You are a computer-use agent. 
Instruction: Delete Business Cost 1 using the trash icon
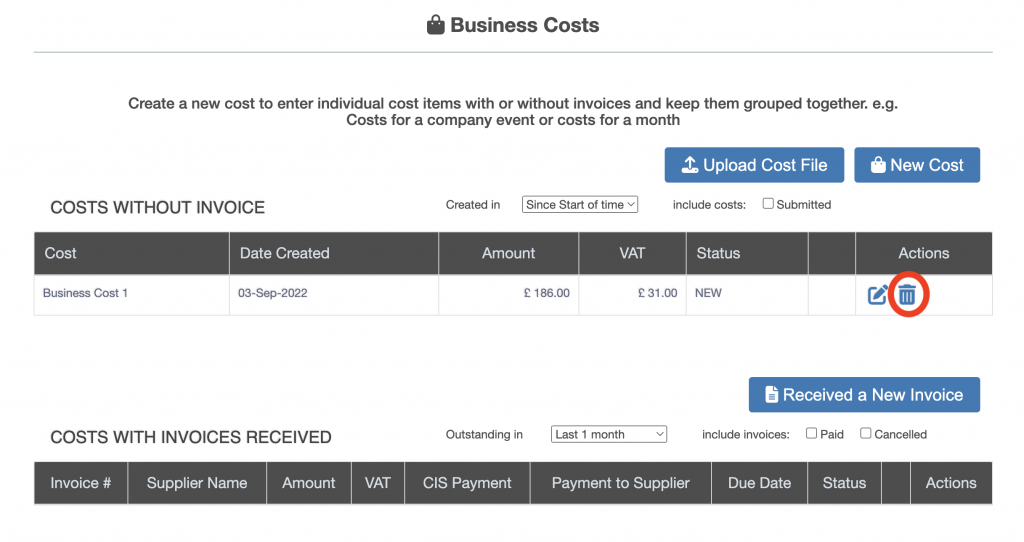coord(907,295)
